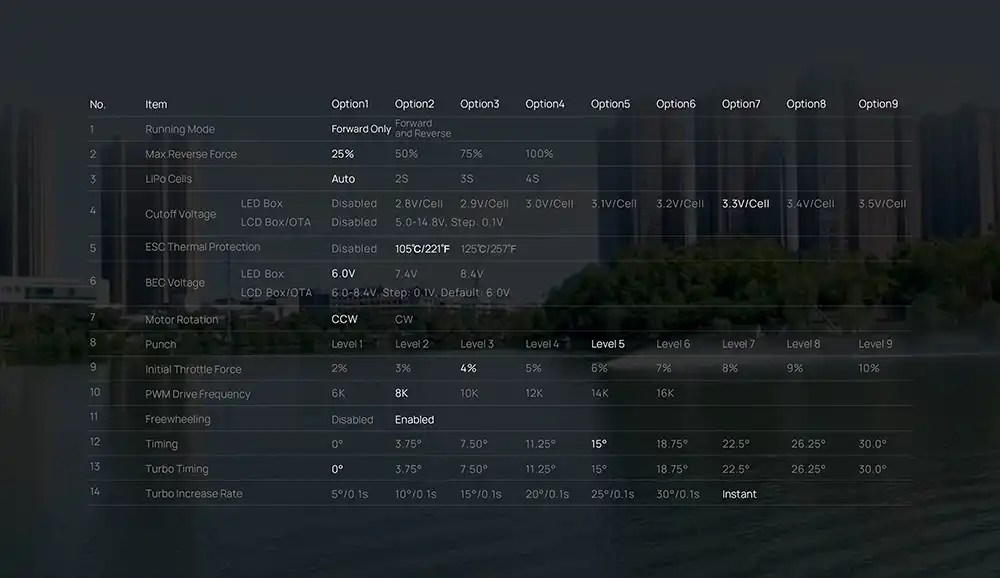Select Auto in the LiPo Cells row

coord(343,179)
